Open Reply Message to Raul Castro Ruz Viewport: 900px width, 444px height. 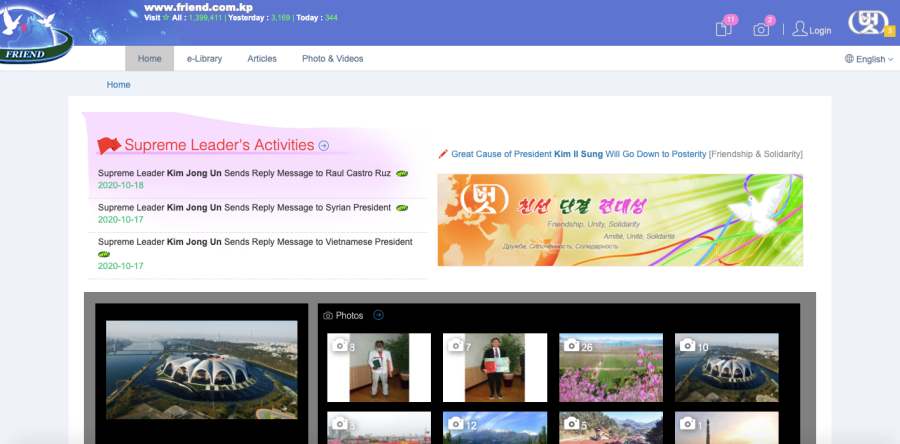pyautogui.click(x=244, y=173)
